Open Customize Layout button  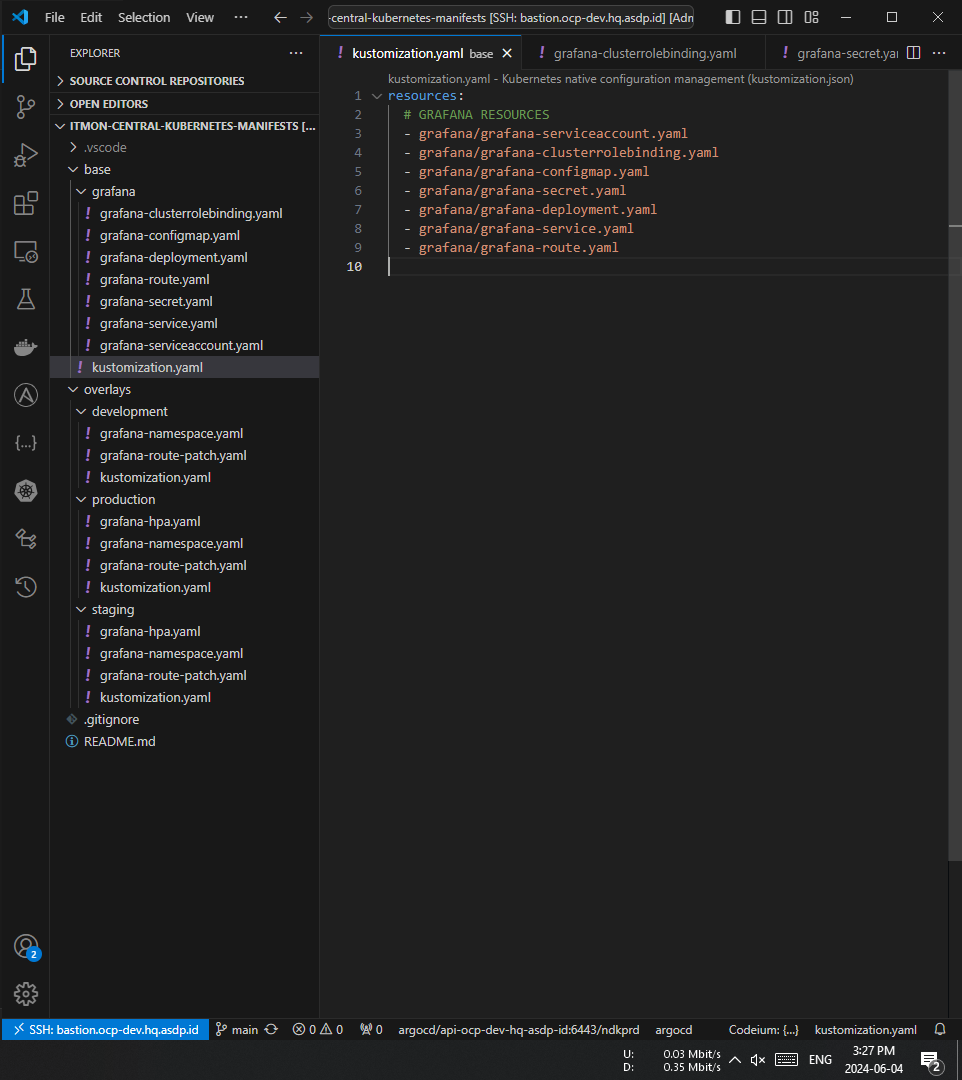(x=811, y=17)
